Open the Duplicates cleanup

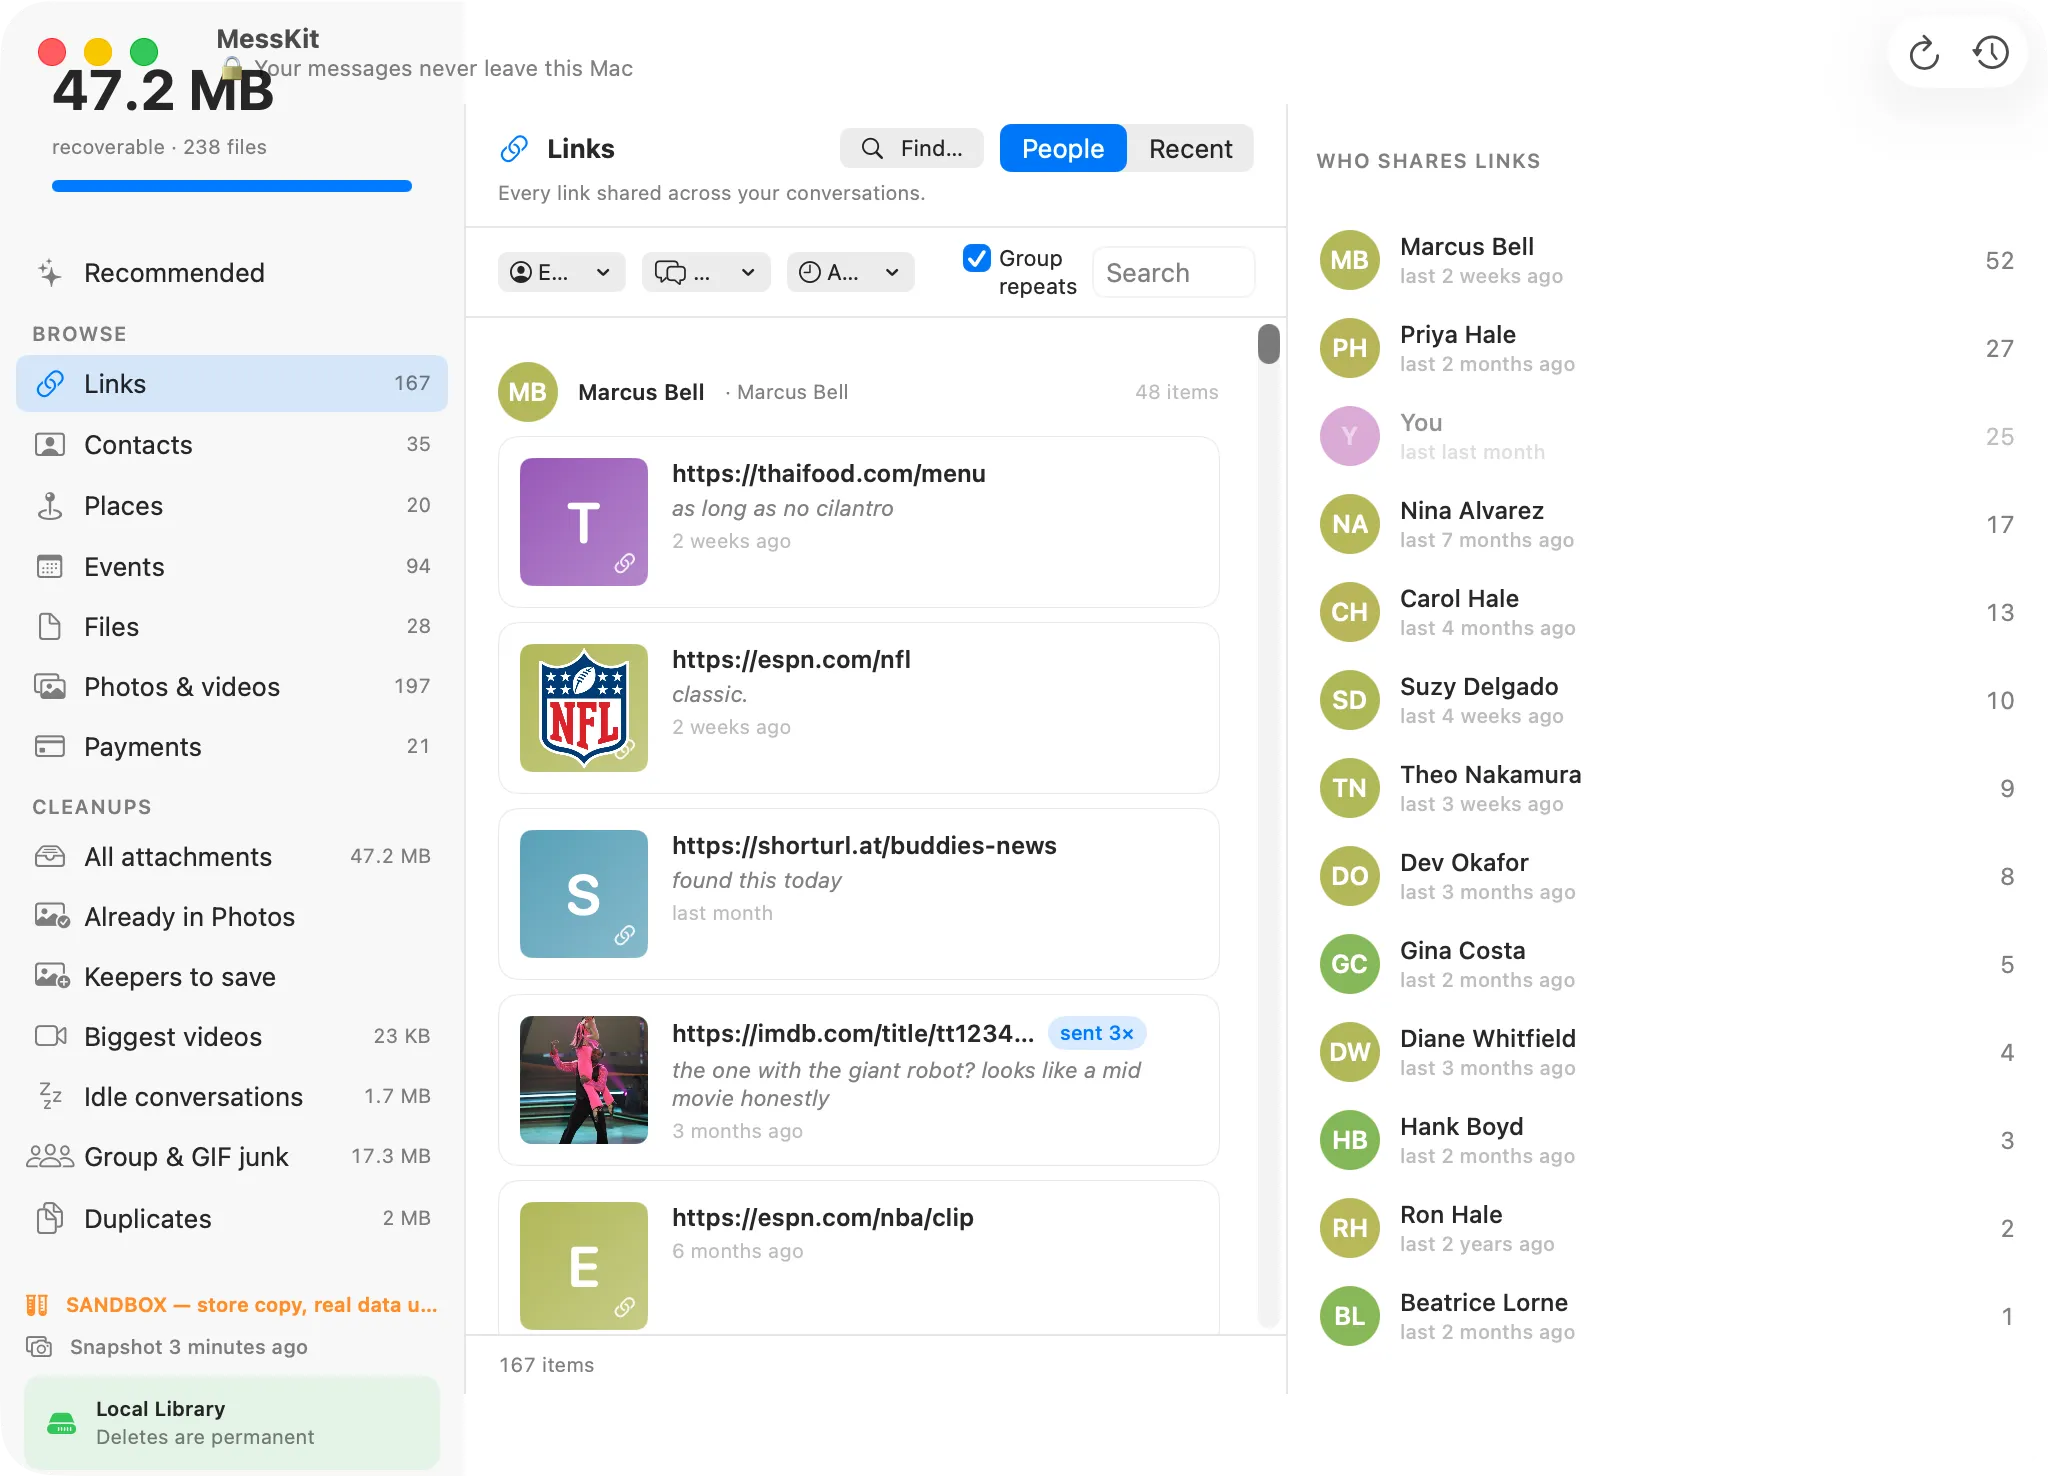pyautogui.click(x=232, y=1219)
